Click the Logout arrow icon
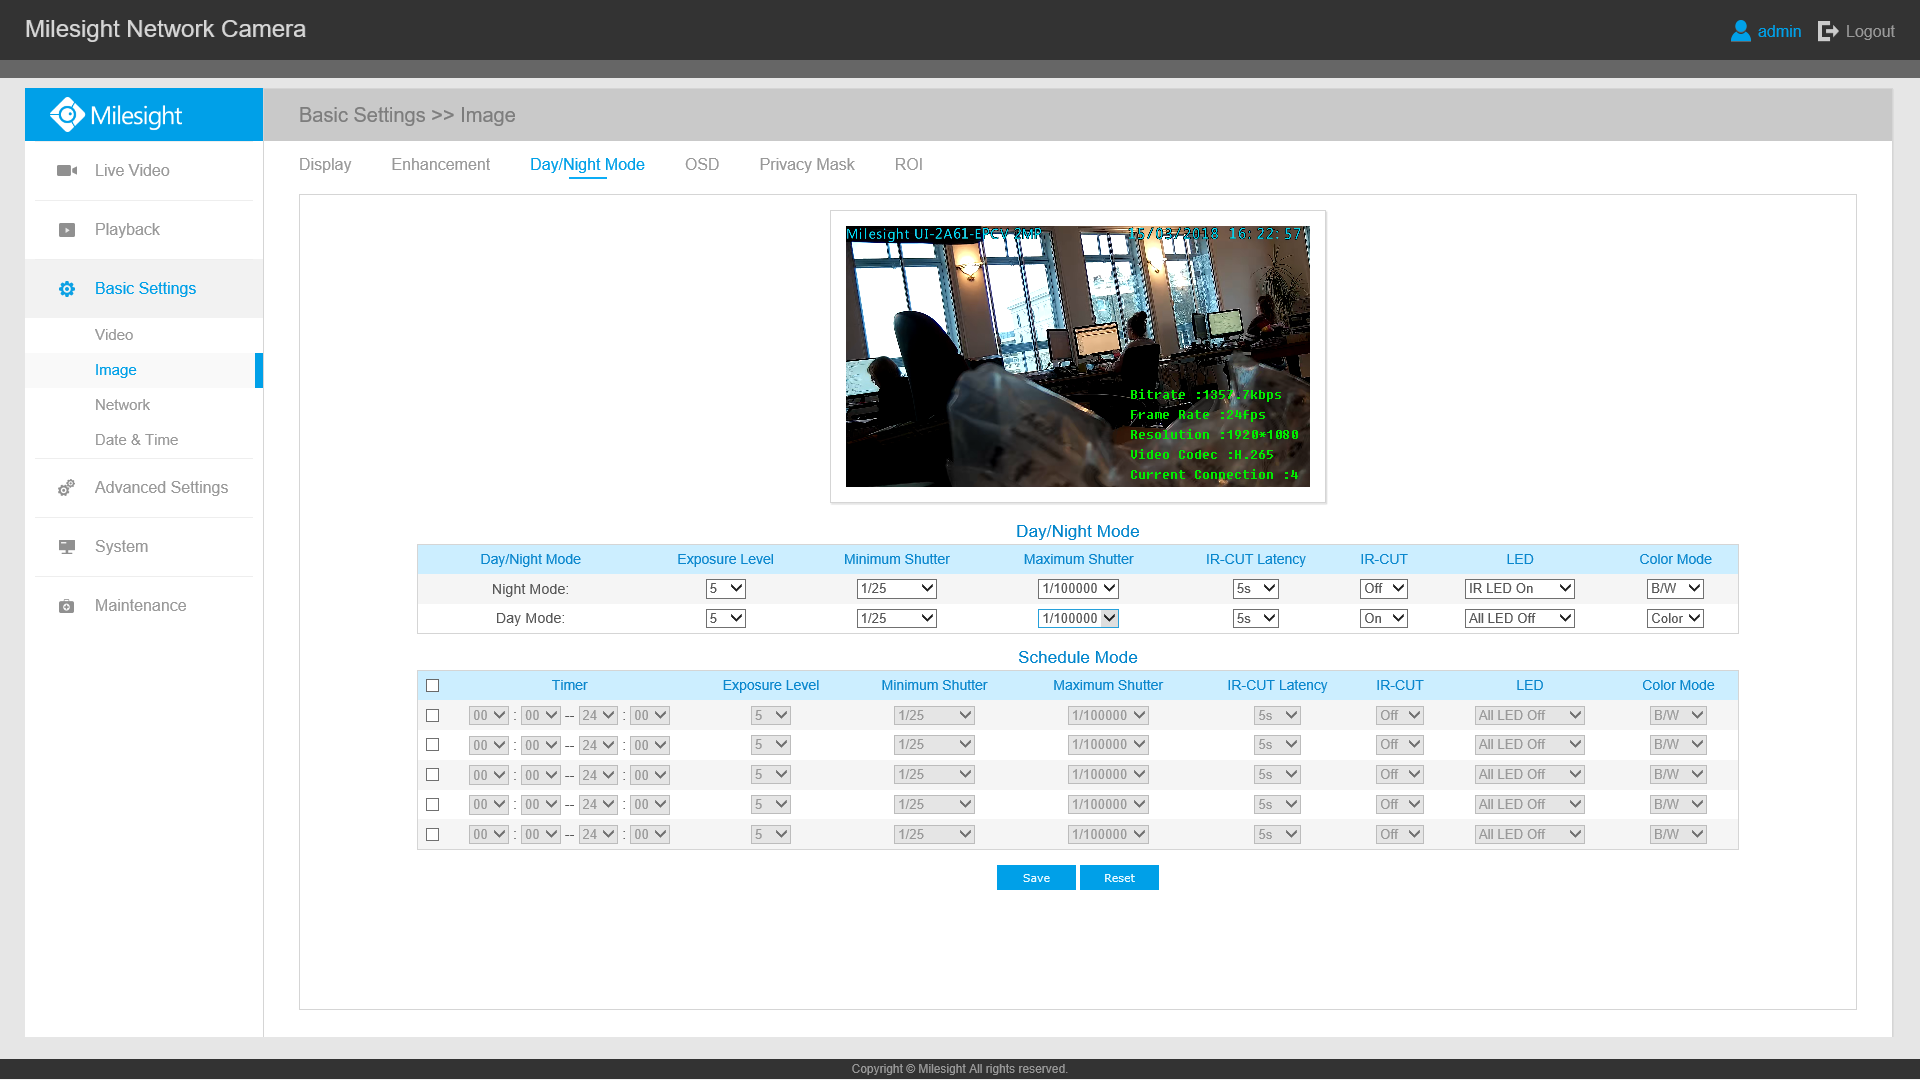This screenshot has height=1080, width=1920. [1828, 31]
